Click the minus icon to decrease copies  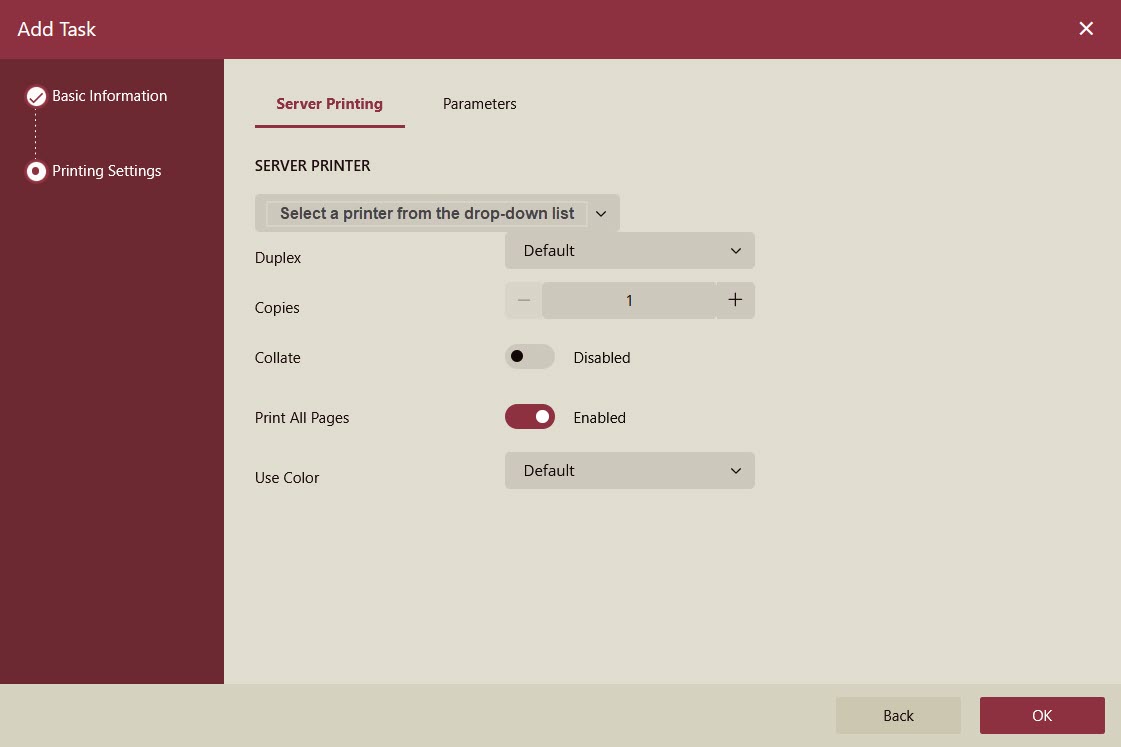coord(523,300)
